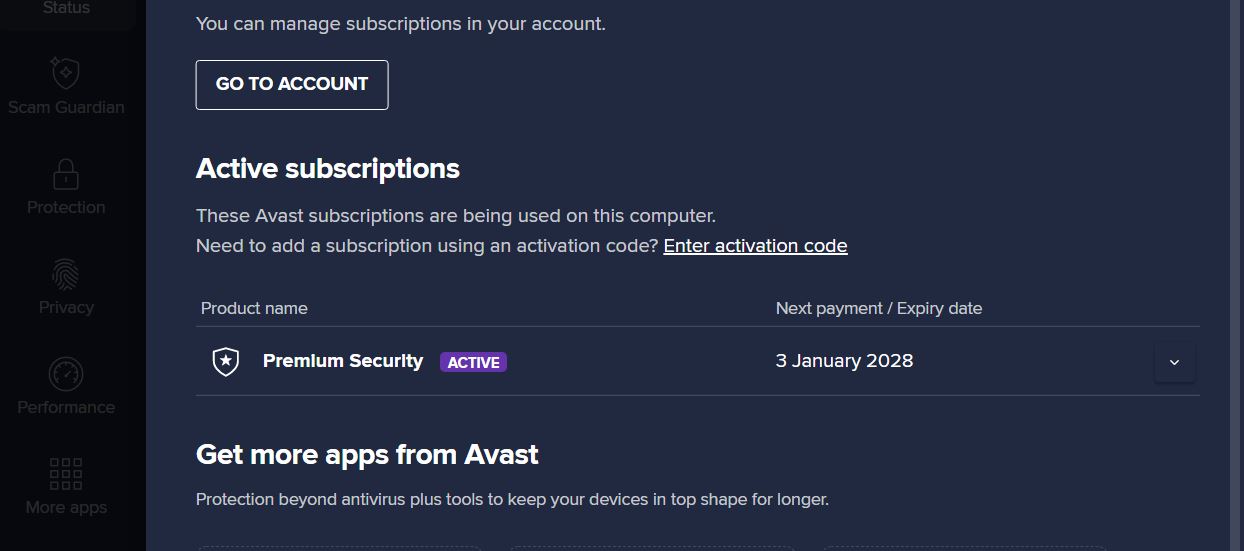Switch to the Status sidebar section
1244x551 pixels.
pos(66,8)
